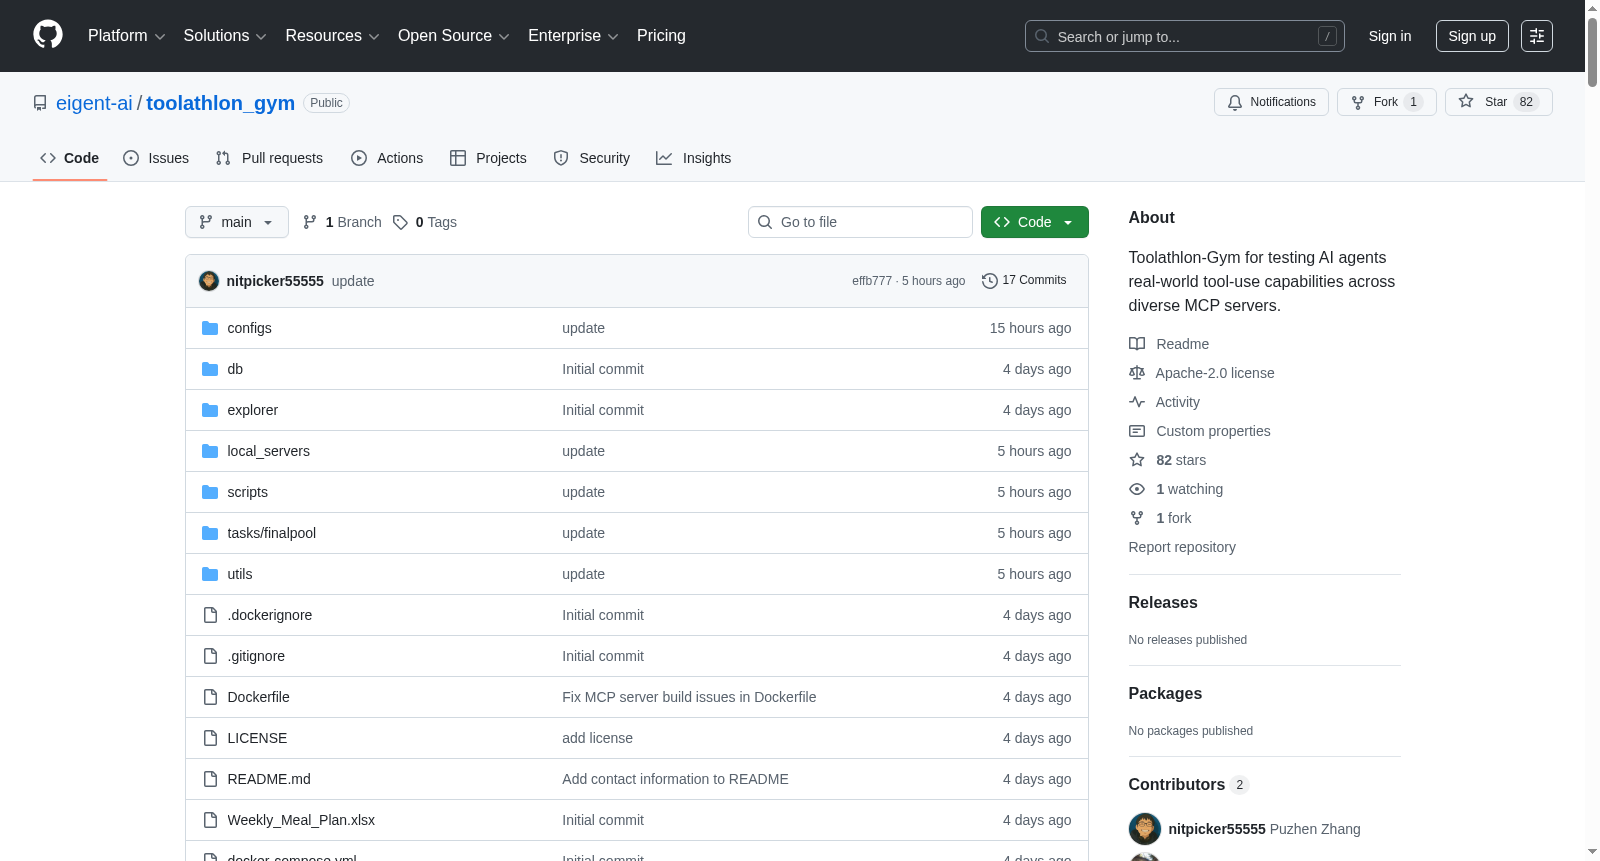Click the local_servers folder icon

[210, 451]
